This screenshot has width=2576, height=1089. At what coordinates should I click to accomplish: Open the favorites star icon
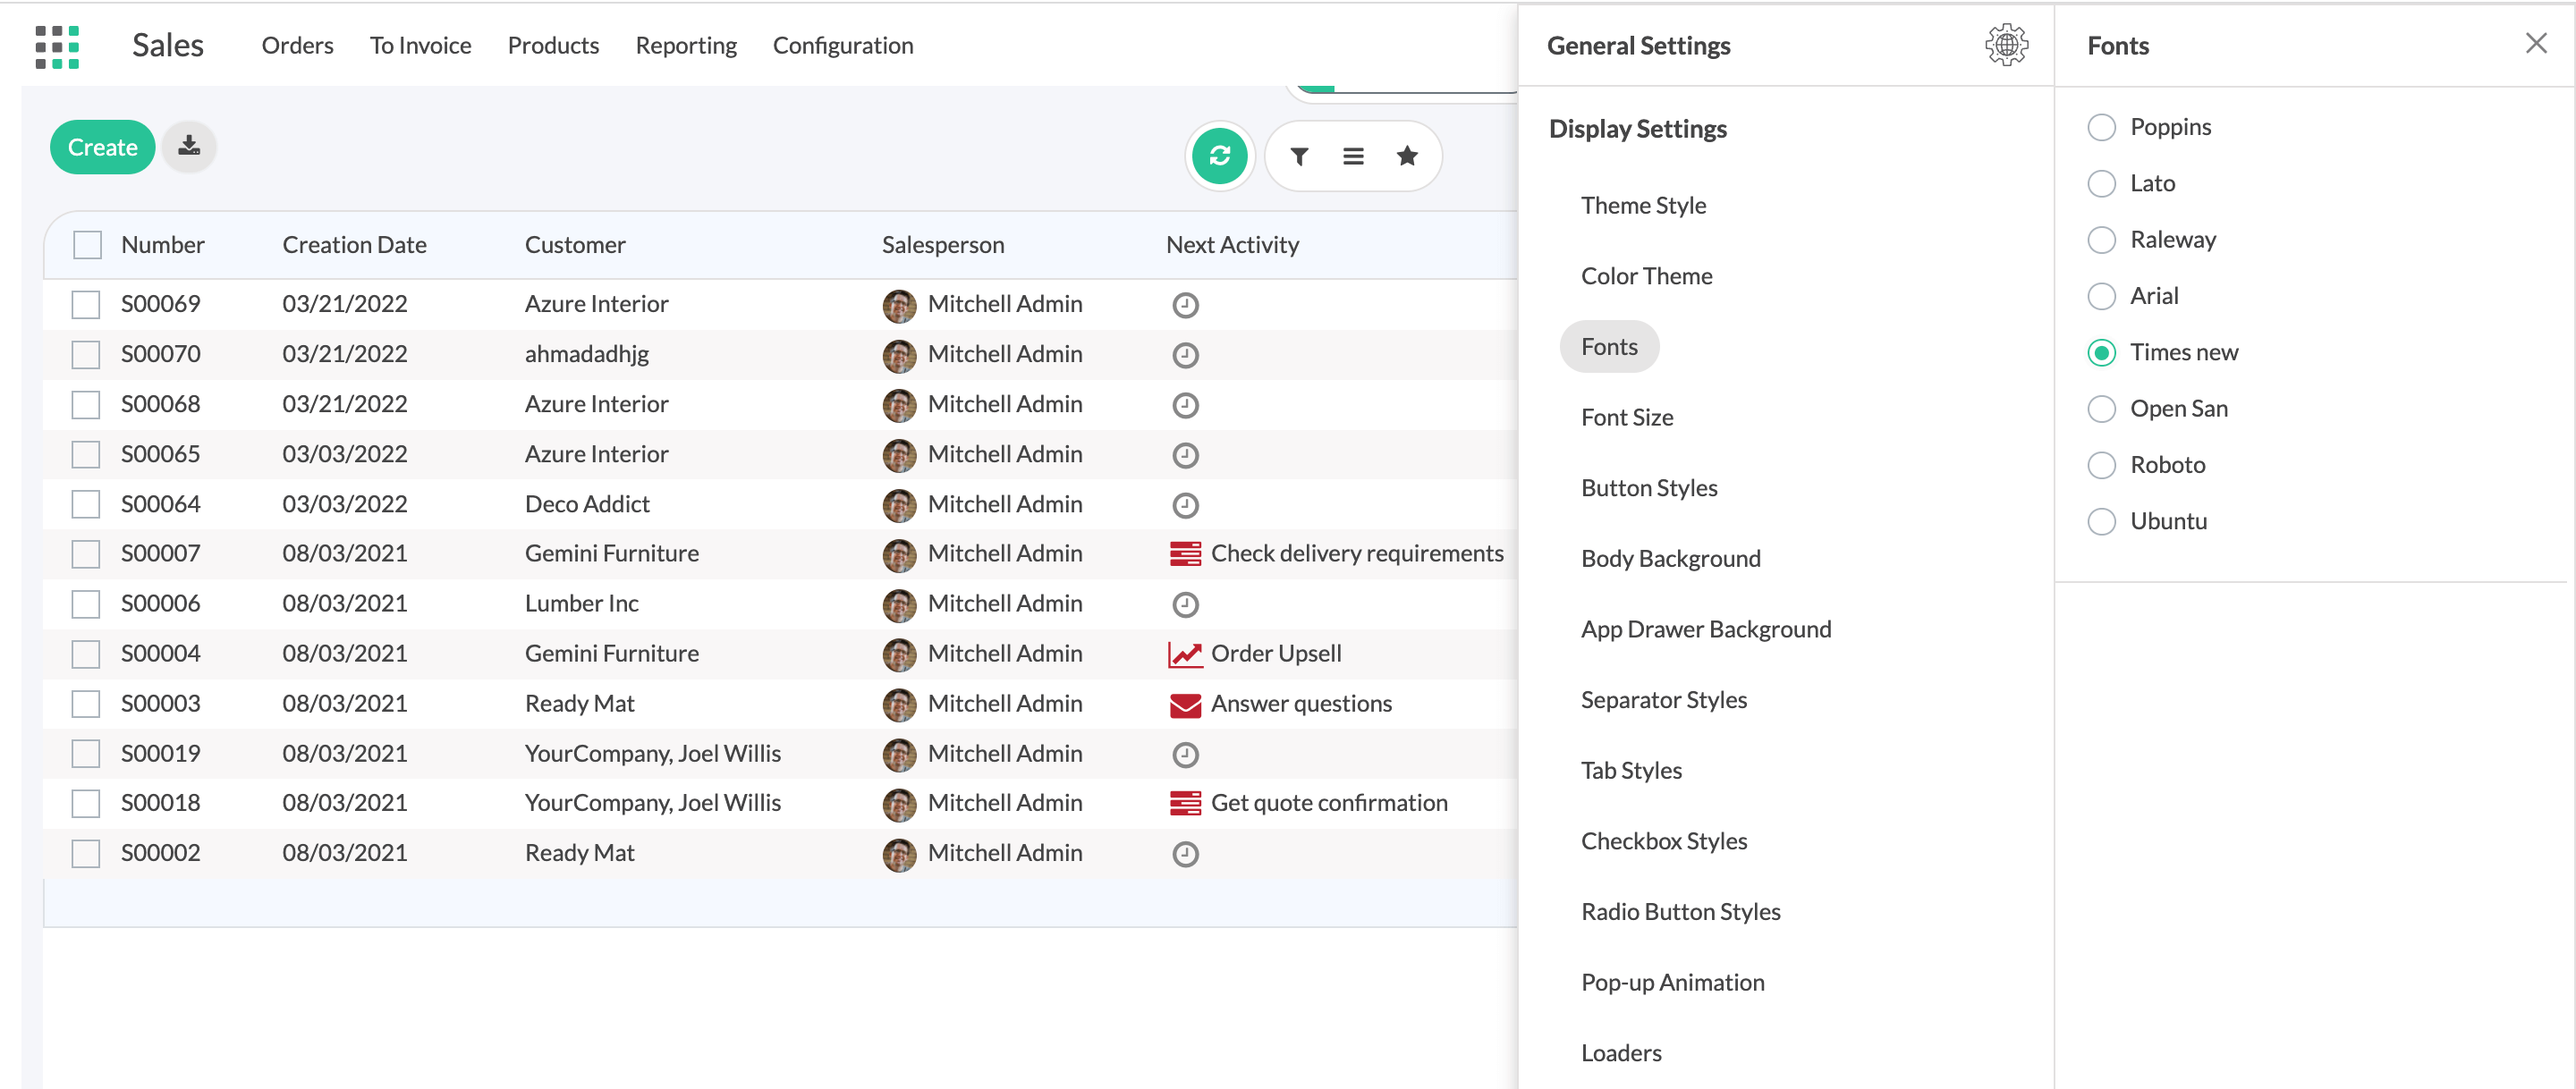(x=1406, y=156)
